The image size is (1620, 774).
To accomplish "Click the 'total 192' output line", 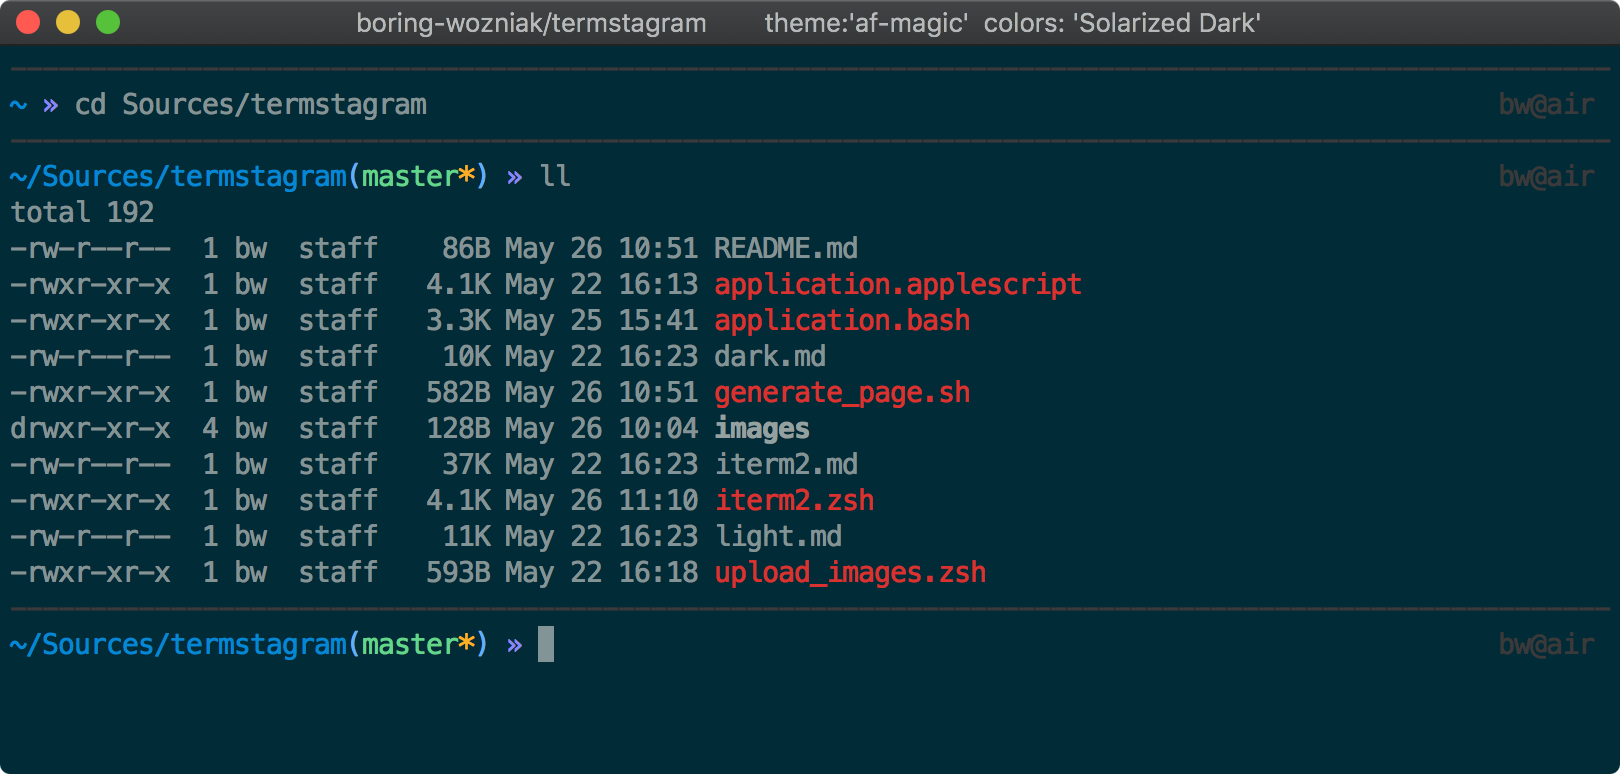I will (x=82, y=212).
